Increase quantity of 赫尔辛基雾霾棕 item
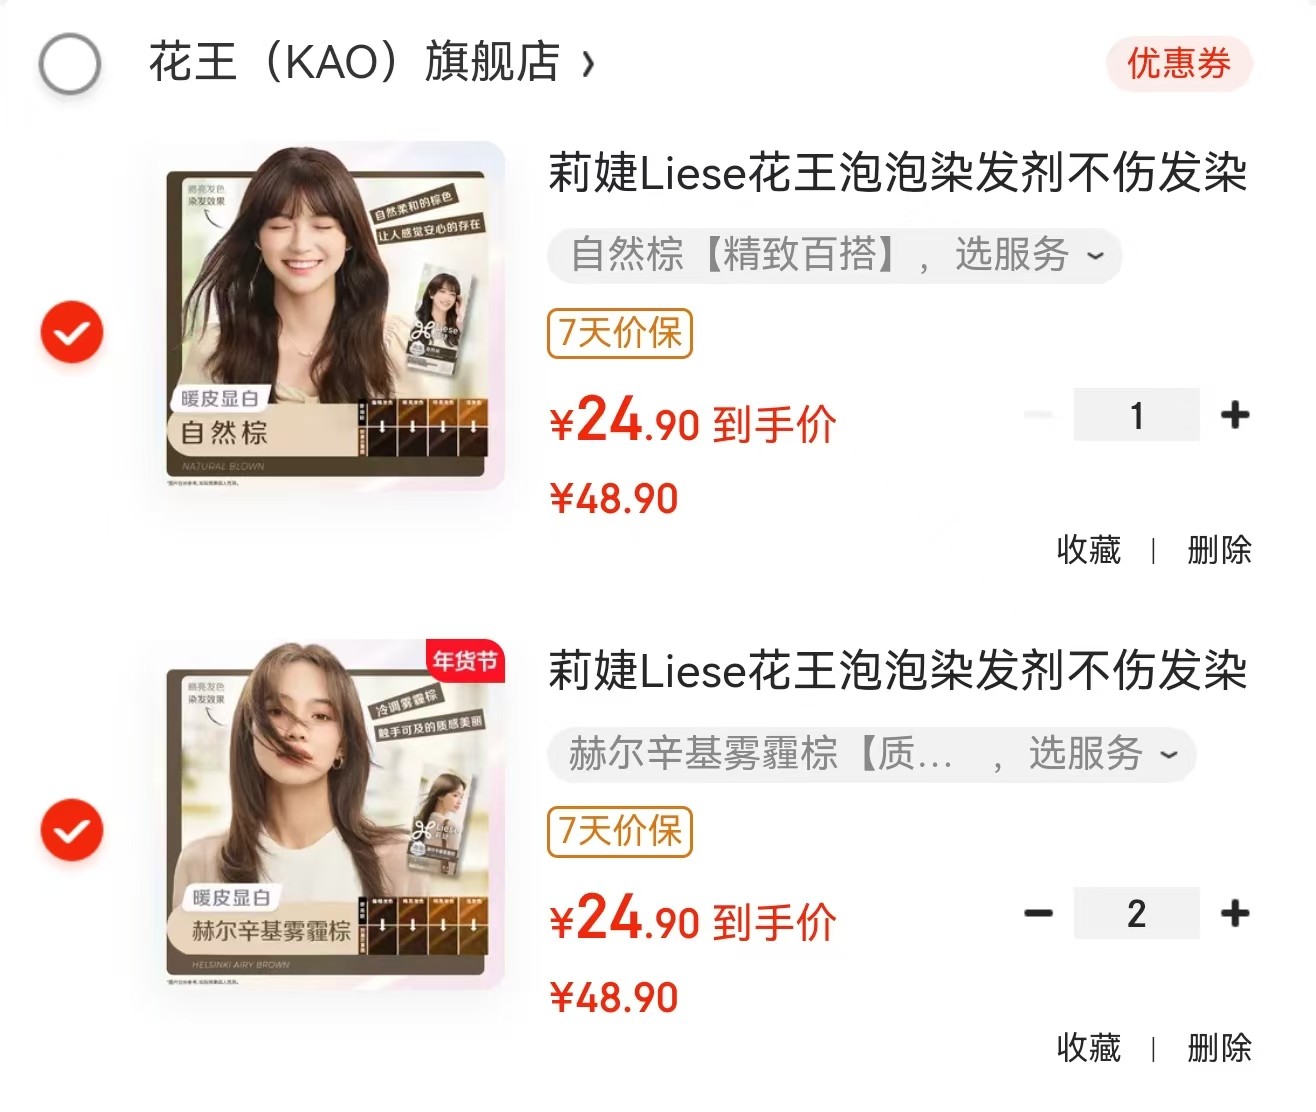The height and width of the screenshot is (1112, 1316). (1235, 912)
